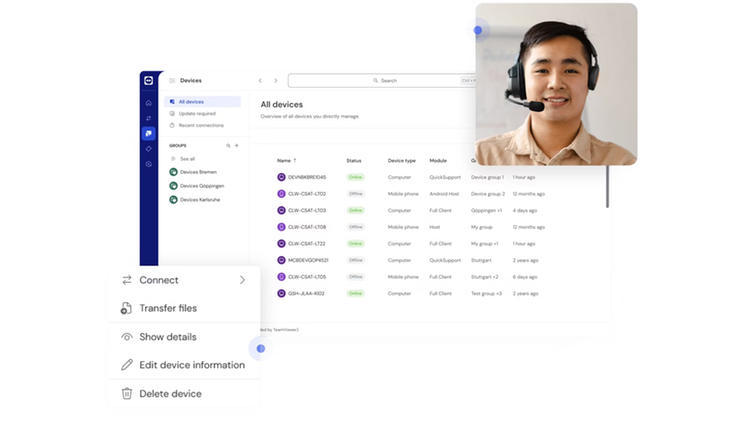This screenshot has width=750, height=424.
Task: Click the Device group 2 cell
Action: pyautogui.click(x=488, y=194)
